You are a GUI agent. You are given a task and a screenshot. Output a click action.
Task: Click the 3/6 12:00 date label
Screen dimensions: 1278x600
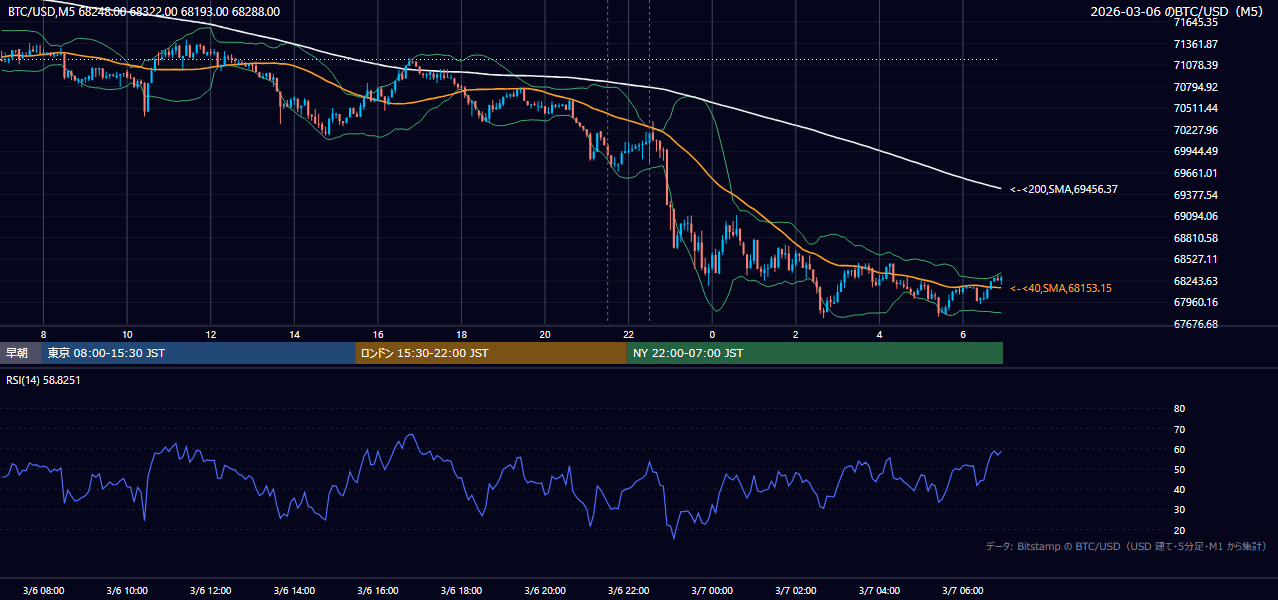211,590
